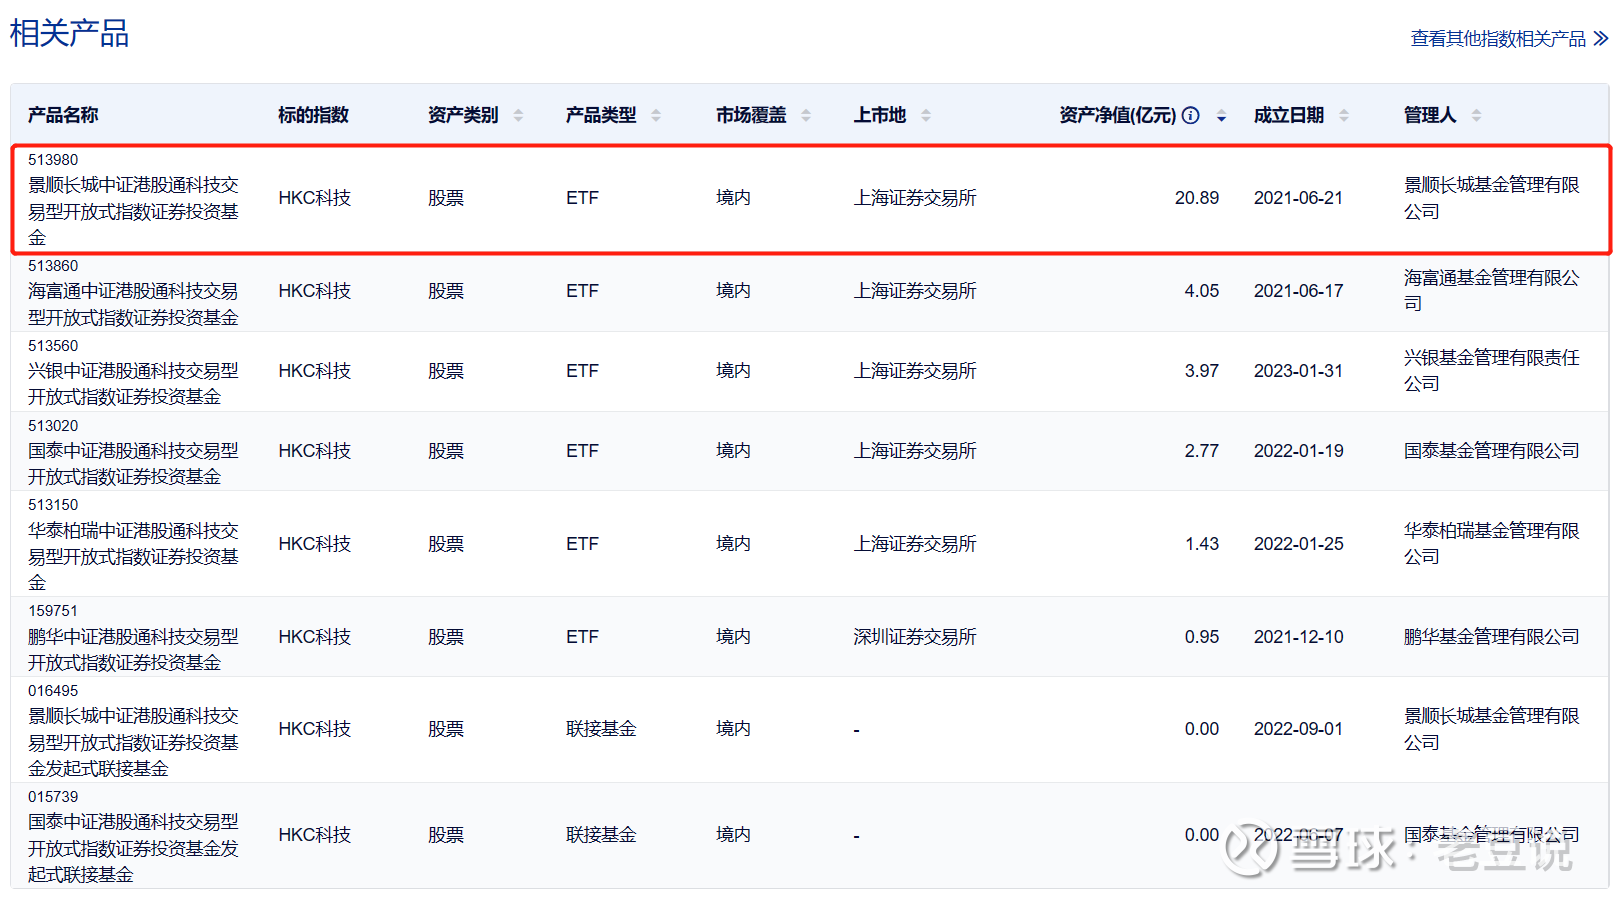The height and width of the screenshot is (900, 1620).
Task: Click manager 国泰基金管理有限公司 in row 513020
Action: pyautogui.click(x=1492, y=451)
